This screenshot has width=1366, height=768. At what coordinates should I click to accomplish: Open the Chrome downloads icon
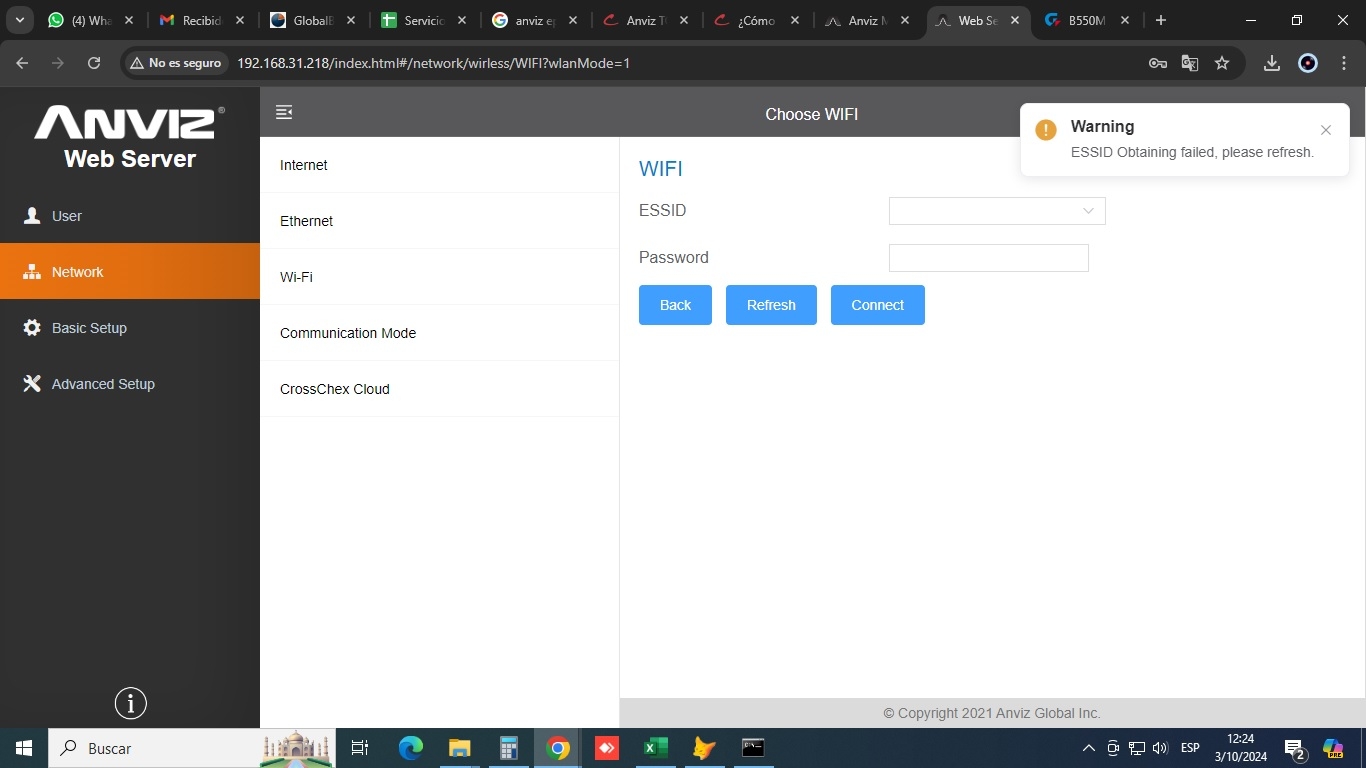coord(1272,63)
